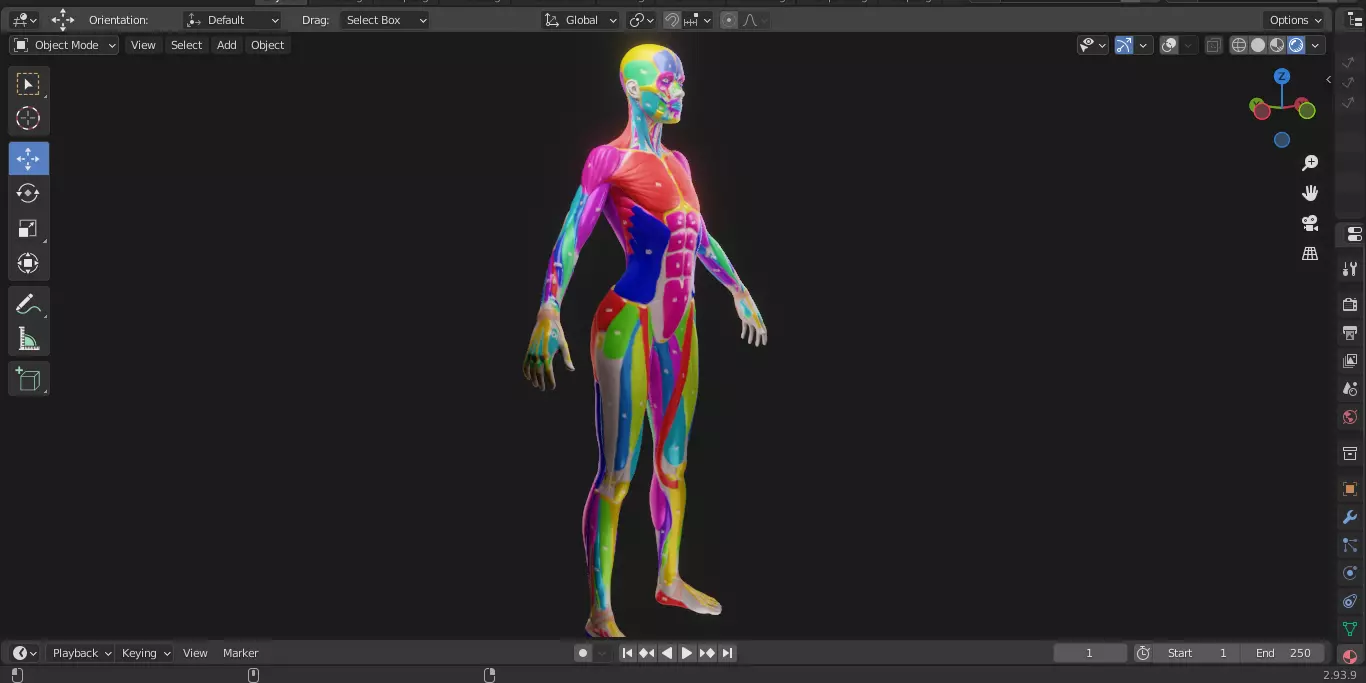Image resolution: width=1366 pixels, height=683 pixels.
Task: Switch to solid viewport shading
Action: tap(1258, 45)
